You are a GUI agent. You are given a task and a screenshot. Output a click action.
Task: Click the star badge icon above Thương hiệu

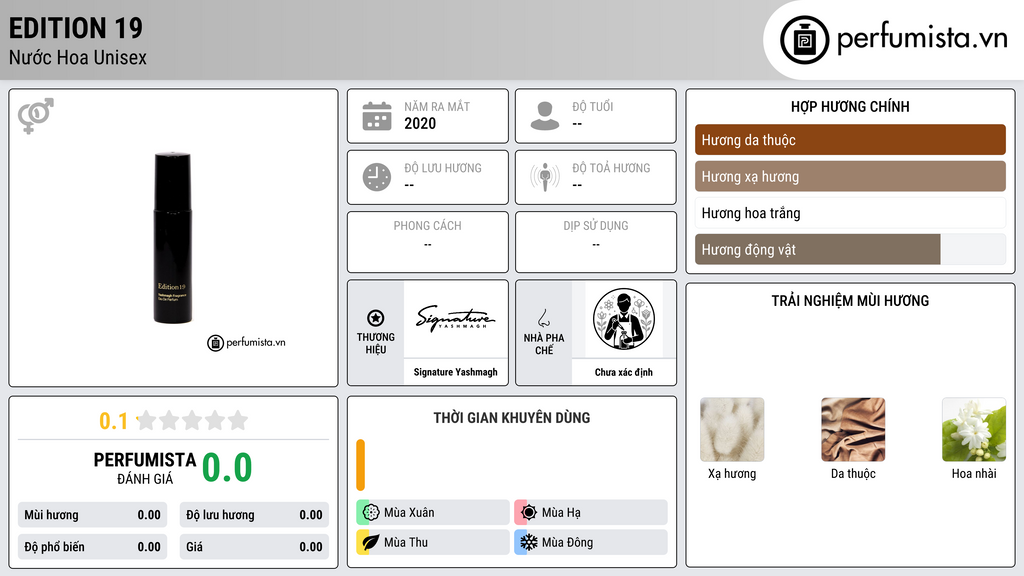[x=376, y=318]
